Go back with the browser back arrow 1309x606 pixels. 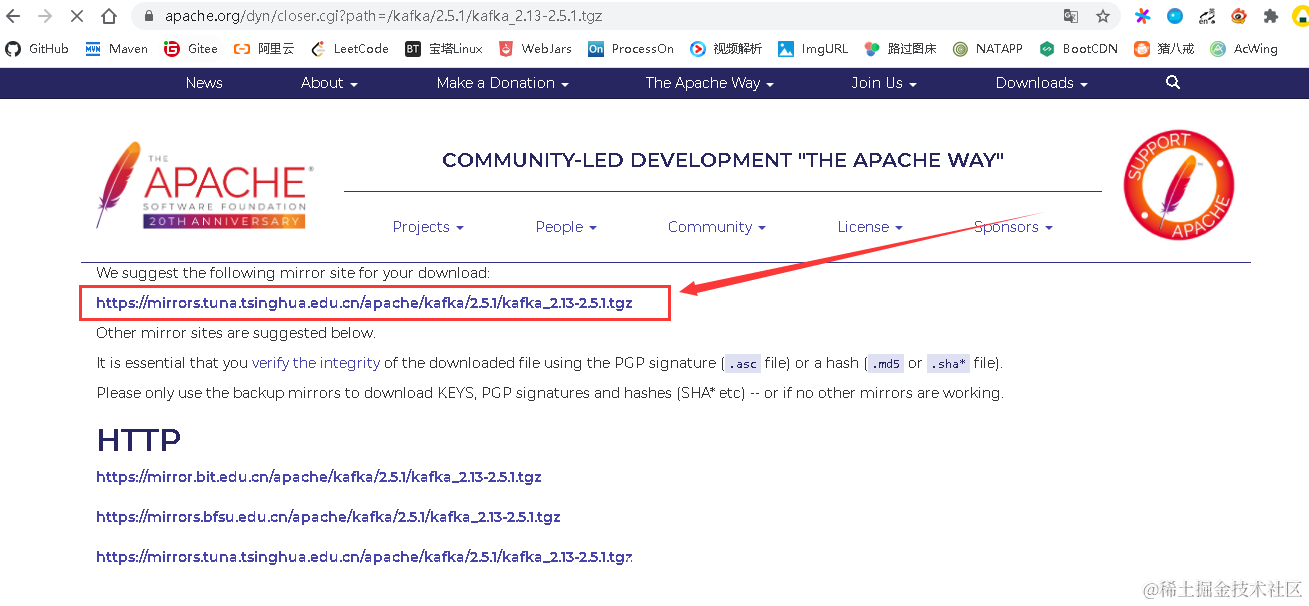coord(13,16)
